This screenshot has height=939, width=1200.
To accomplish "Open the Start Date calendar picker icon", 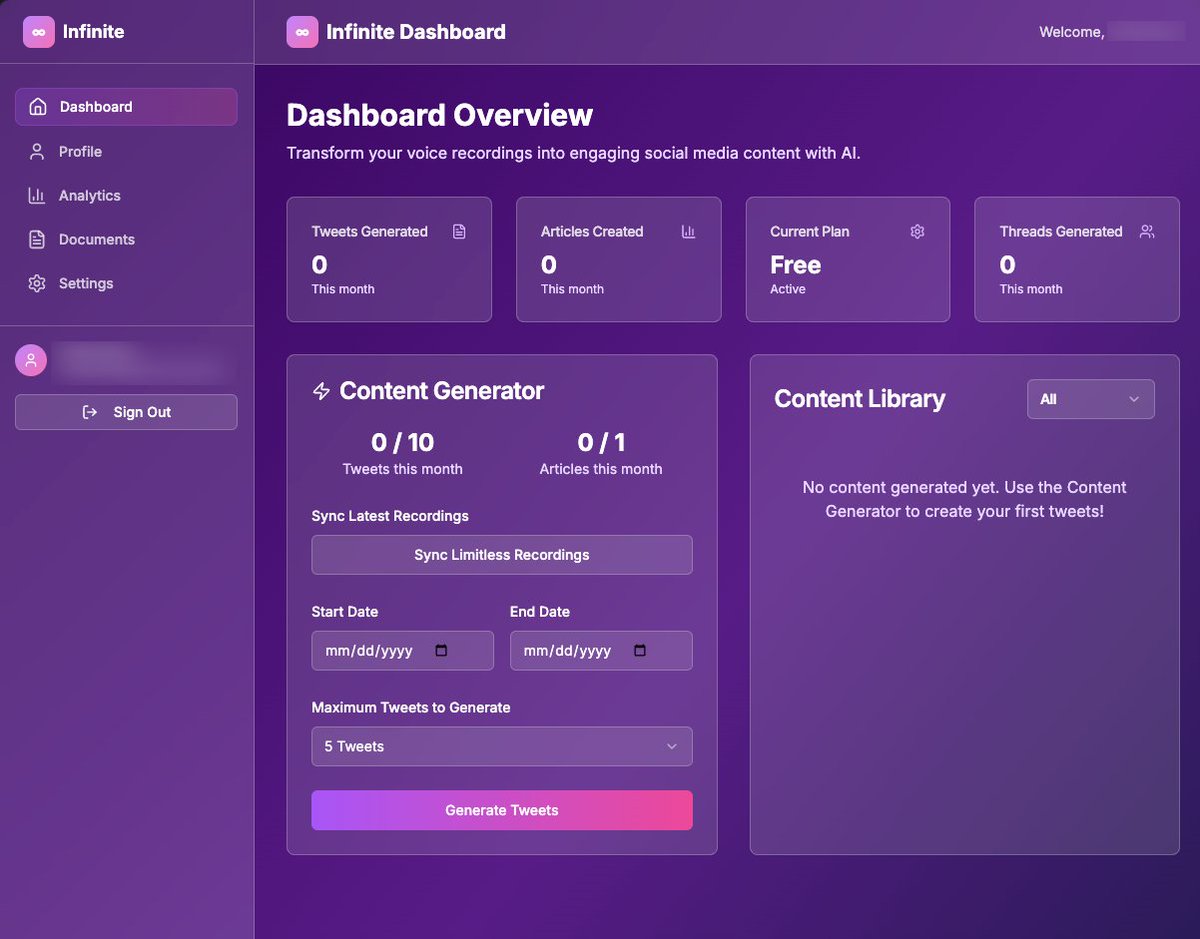I will pyautogui.click(x=442, y=650).
